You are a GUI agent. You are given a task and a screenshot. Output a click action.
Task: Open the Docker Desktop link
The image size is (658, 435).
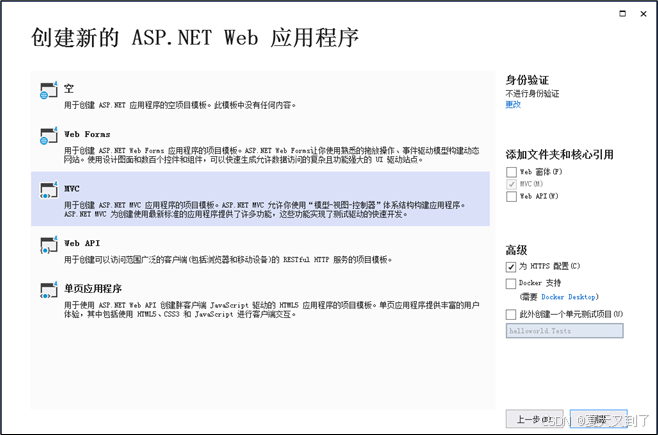568,297
